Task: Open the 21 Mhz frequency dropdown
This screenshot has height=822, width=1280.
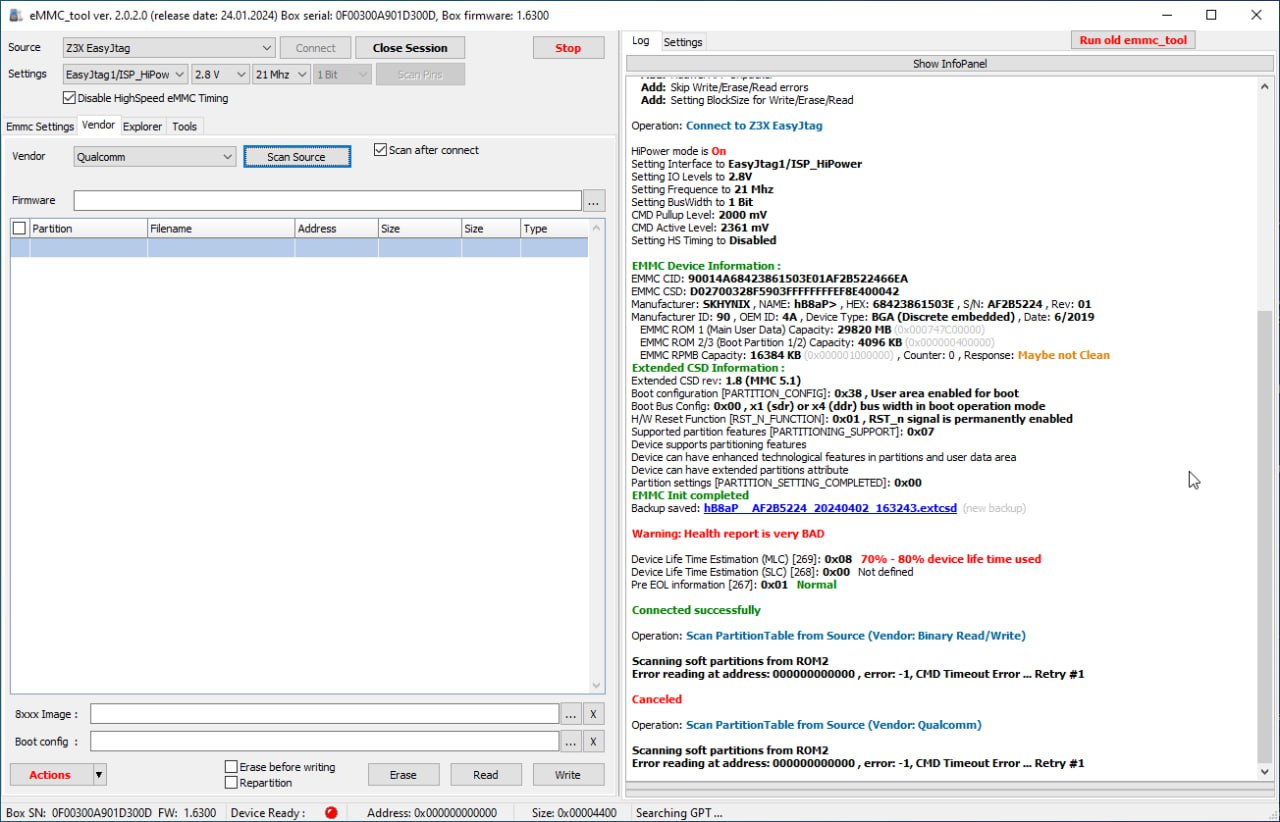Action: (x=281, y=75)
